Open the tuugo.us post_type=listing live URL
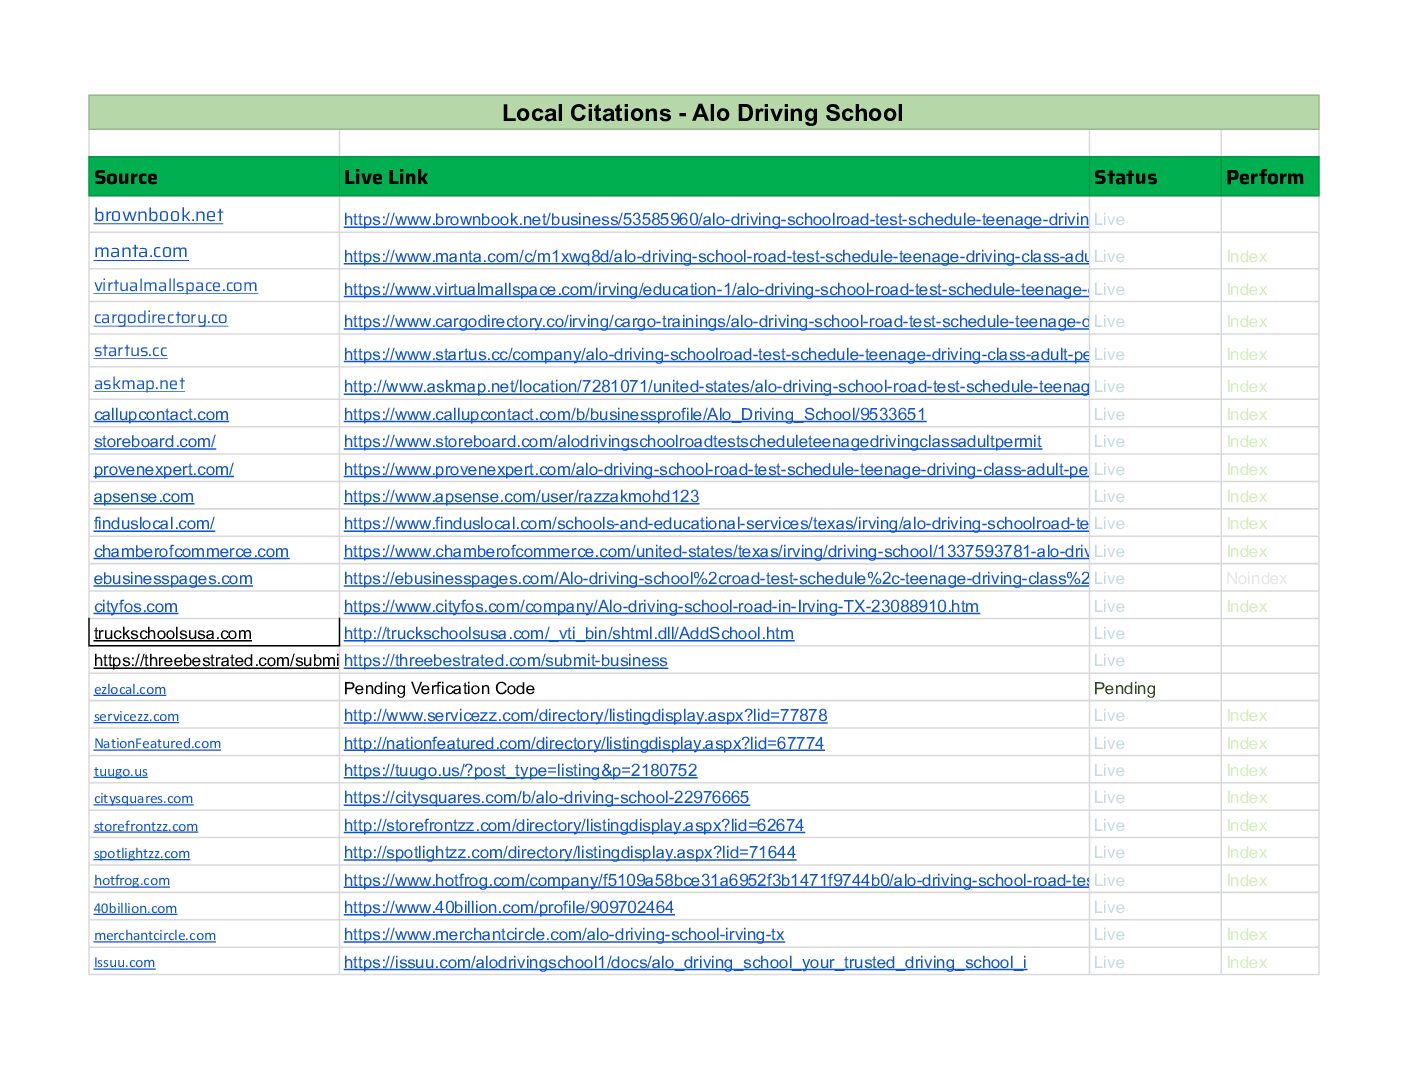The image size is (1408, 1088). (x=520, y=770)
